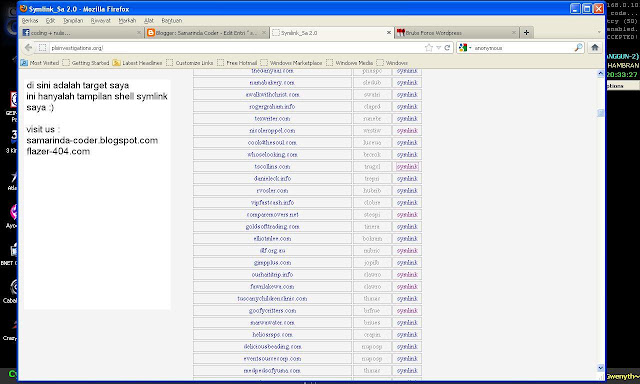Image resolution: width=640 pixels, height=384 pixels.
Task: Open Getting Started bookmark
Action: pyautogui.click(x=86, y=63)
